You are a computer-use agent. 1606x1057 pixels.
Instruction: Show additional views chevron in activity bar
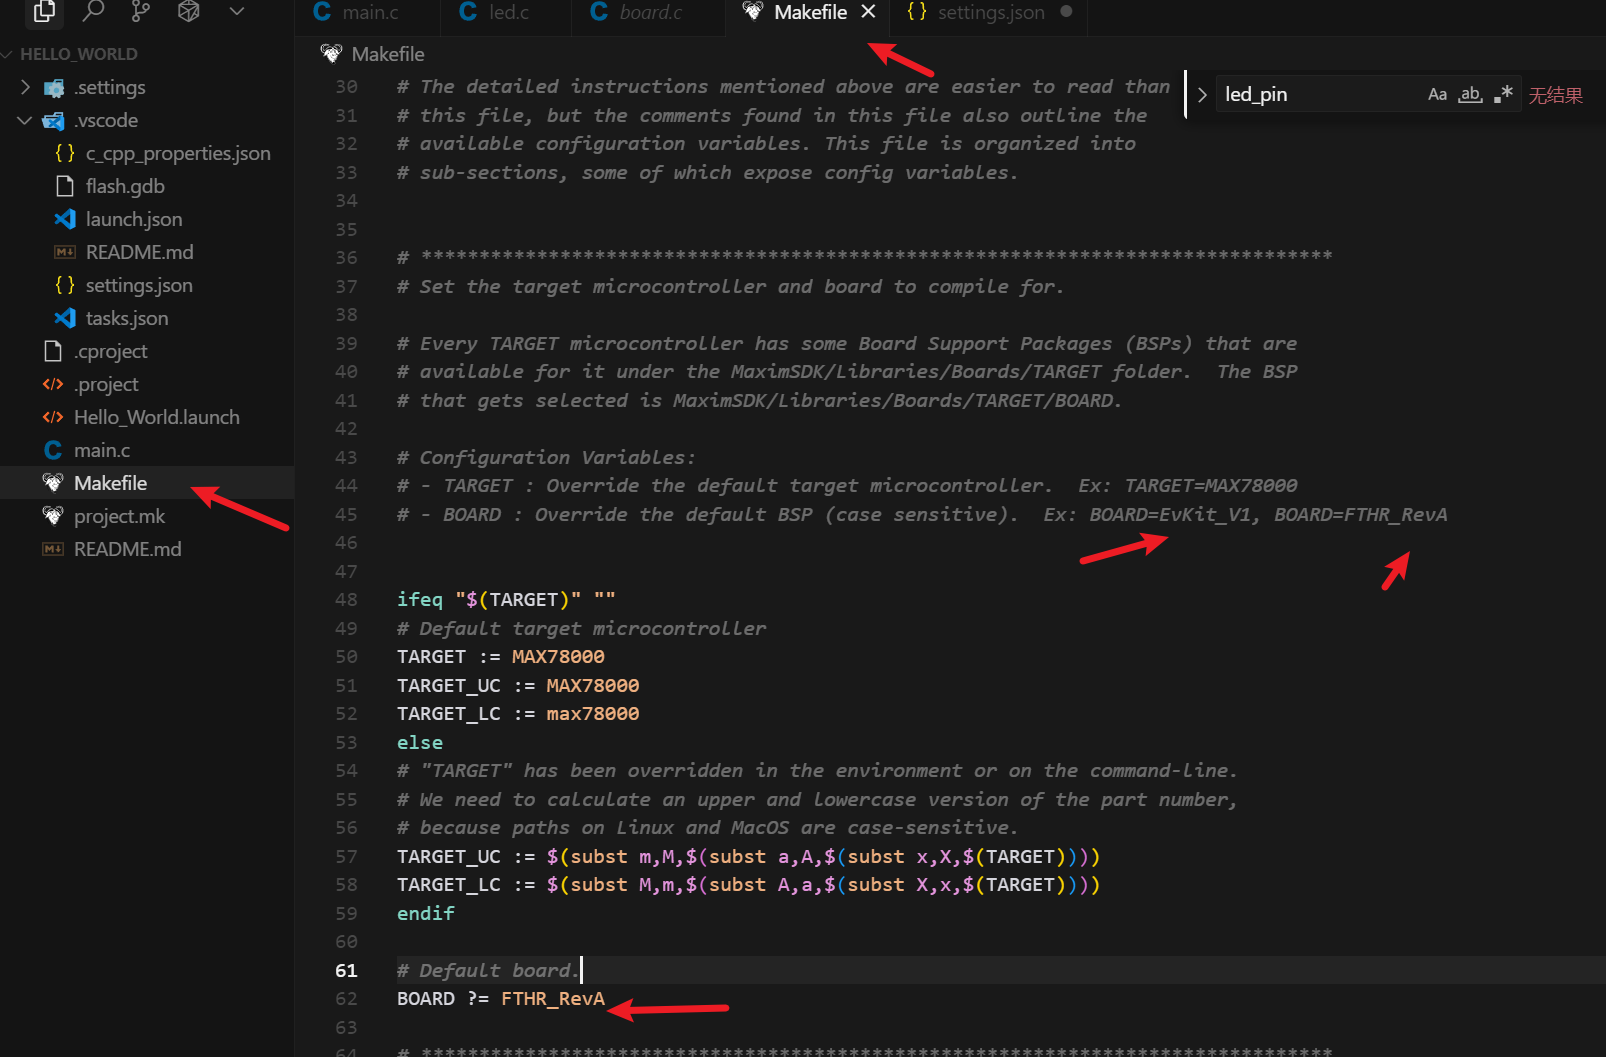237,11
